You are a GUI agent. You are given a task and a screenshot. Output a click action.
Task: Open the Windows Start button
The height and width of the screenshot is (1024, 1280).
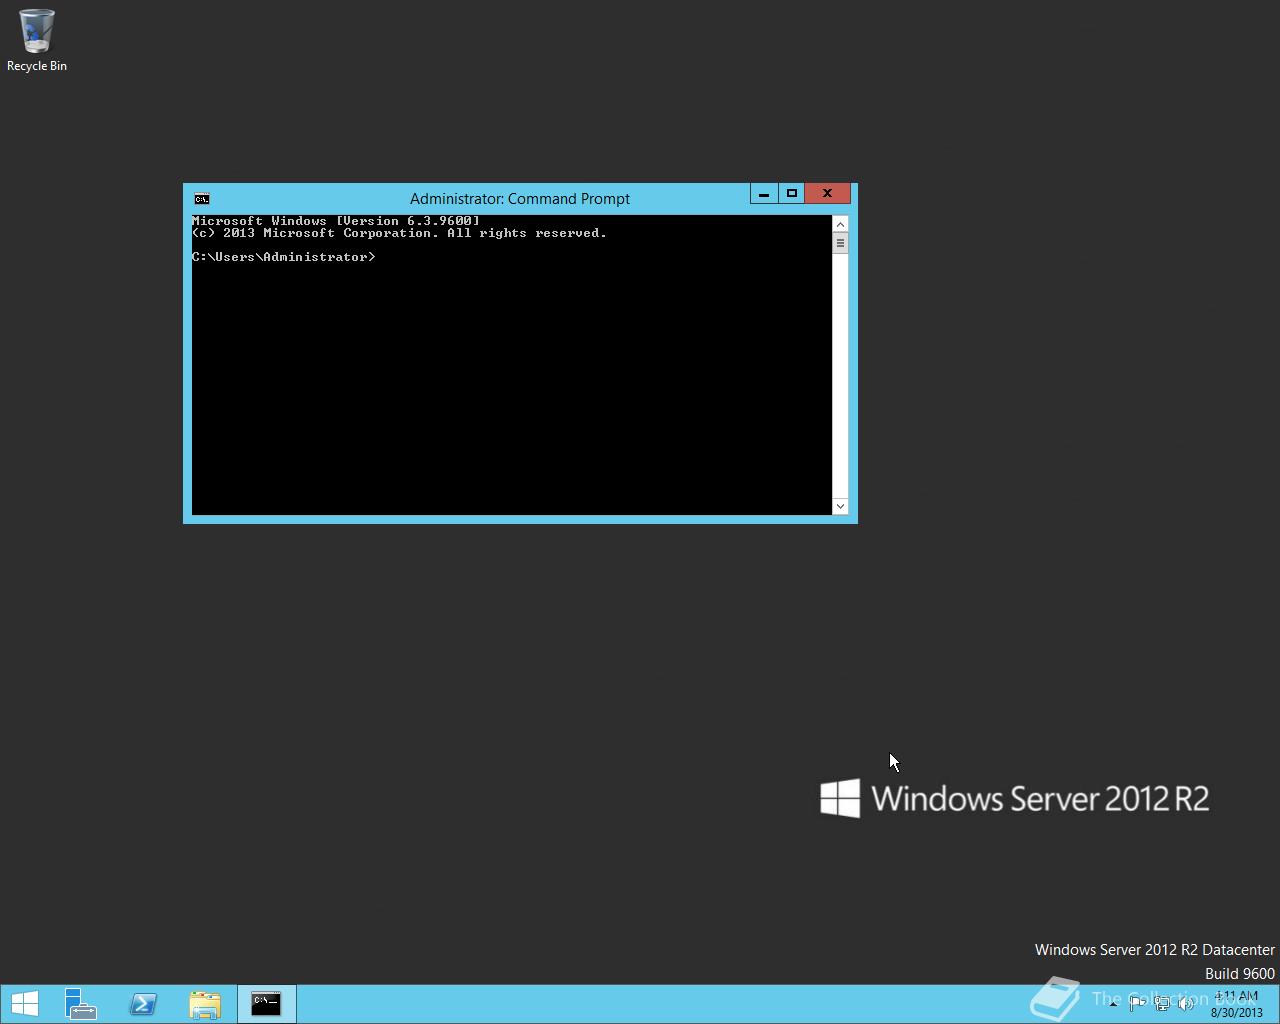point(25,1003)
